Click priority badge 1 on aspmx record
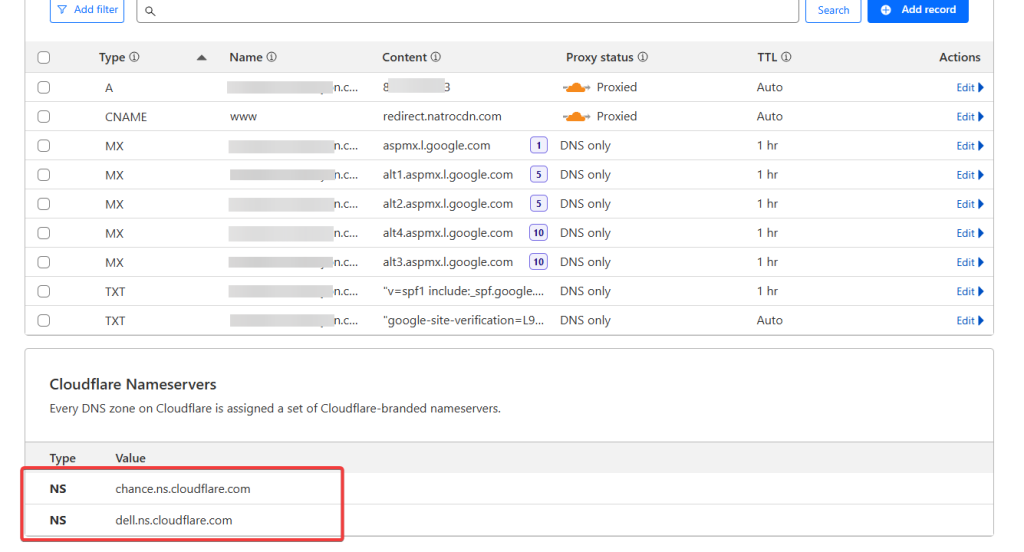 538,145
